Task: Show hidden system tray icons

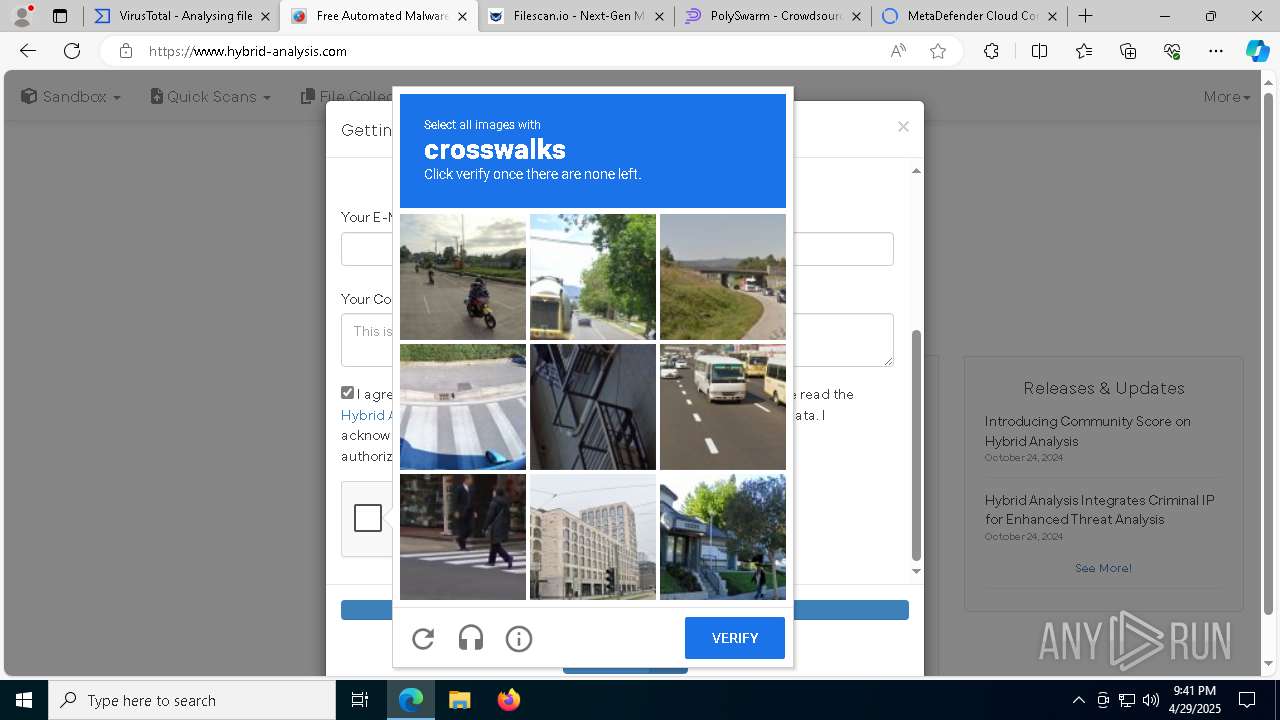Action: tap(1078, 700)
